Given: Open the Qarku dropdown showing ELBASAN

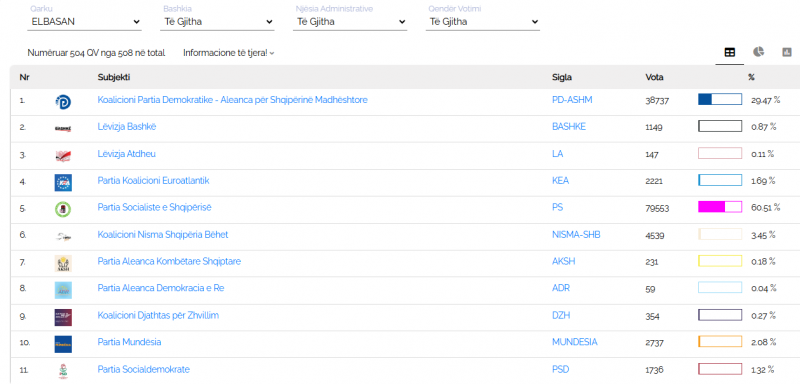Looking at the screenshot, I should coord(84,22).
